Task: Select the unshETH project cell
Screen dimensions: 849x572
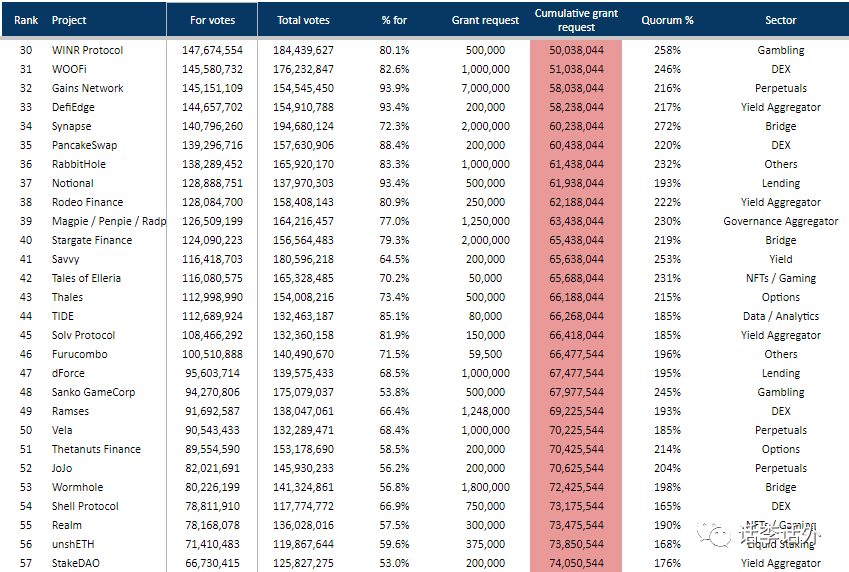Action: pyautogui.click(x=73, y=544)
